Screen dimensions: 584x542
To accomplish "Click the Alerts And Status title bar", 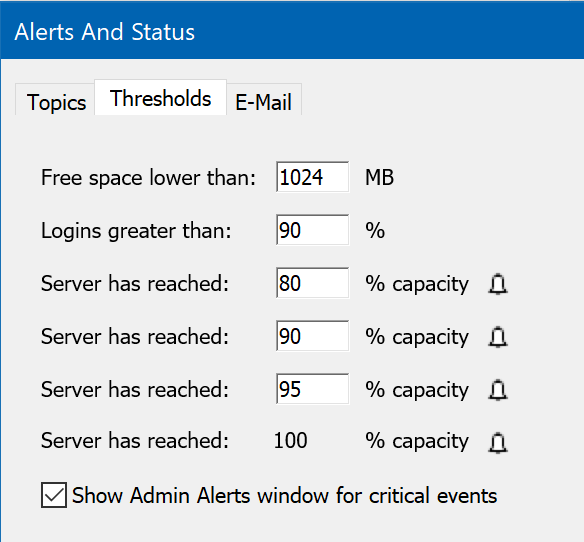I will point(292,31).
